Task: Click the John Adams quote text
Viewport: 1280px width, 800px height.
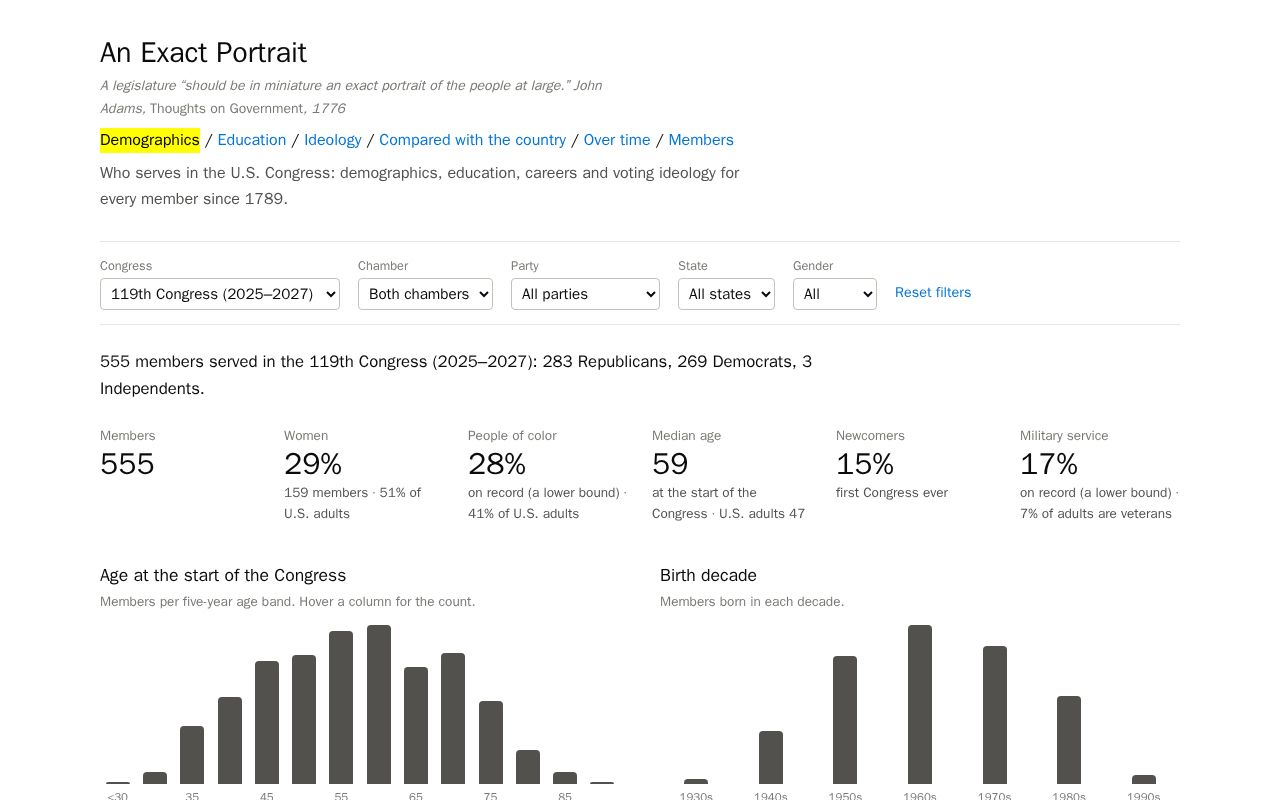Action: coord(351,97)
